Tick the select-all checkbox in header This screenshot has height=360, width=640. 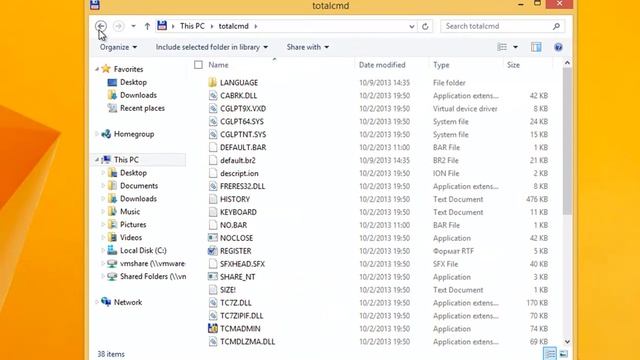pos(198,65)
